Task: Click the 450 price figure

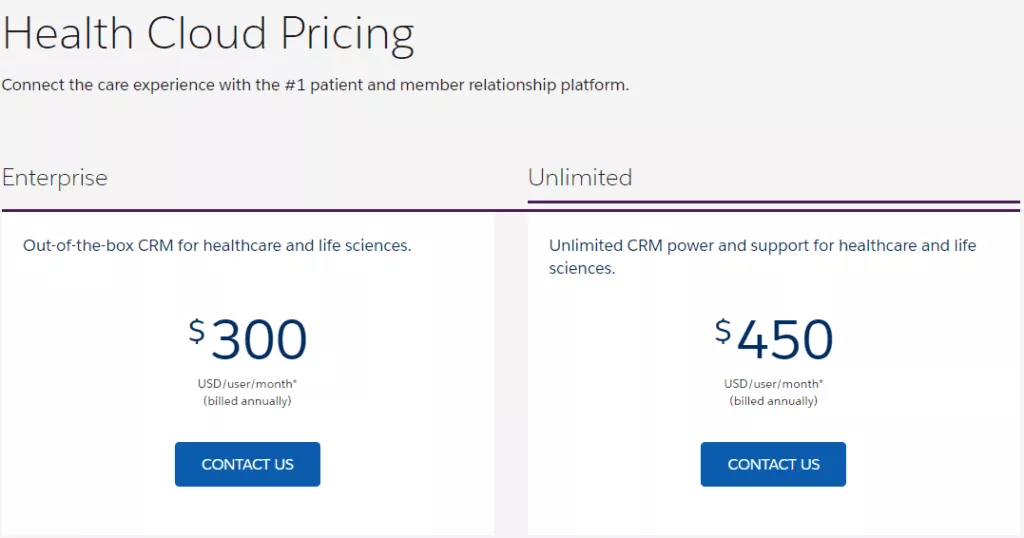Action: [x=785, y=340]
